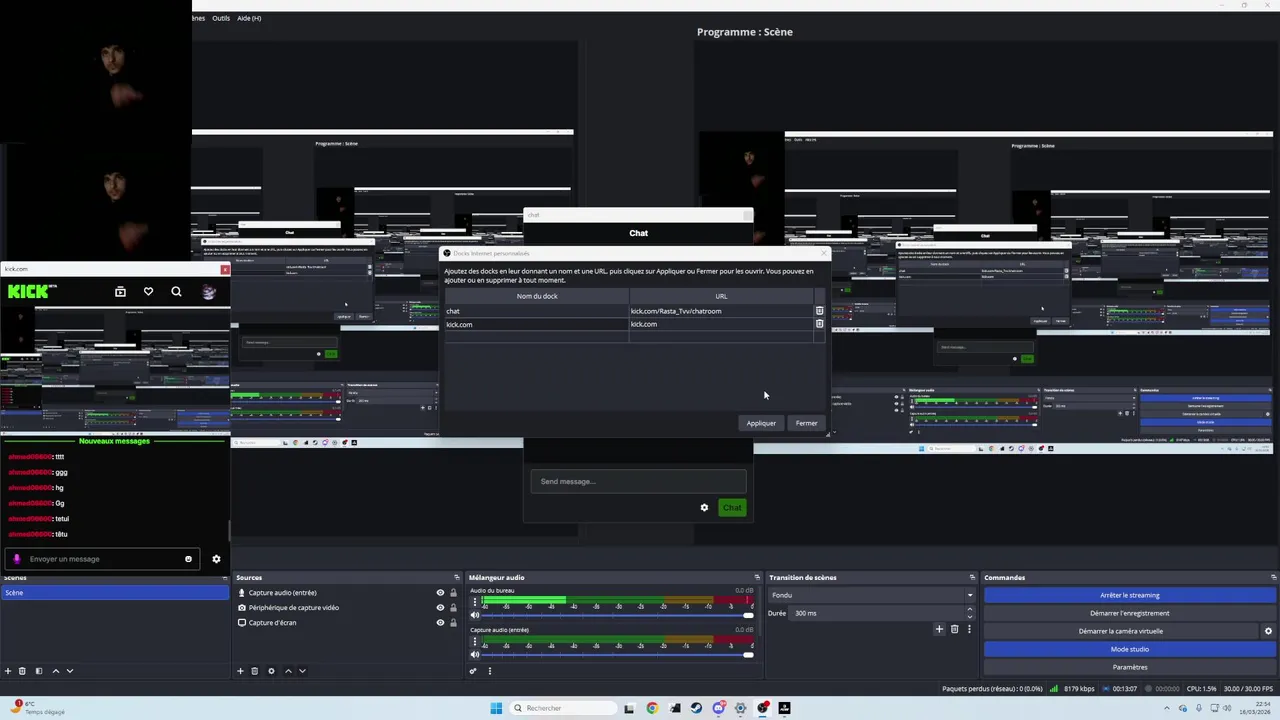Open the Aide (H) menu
The width and height of the screenshot is (1280, 720).
pyautogui.click(x=249, y=18)
